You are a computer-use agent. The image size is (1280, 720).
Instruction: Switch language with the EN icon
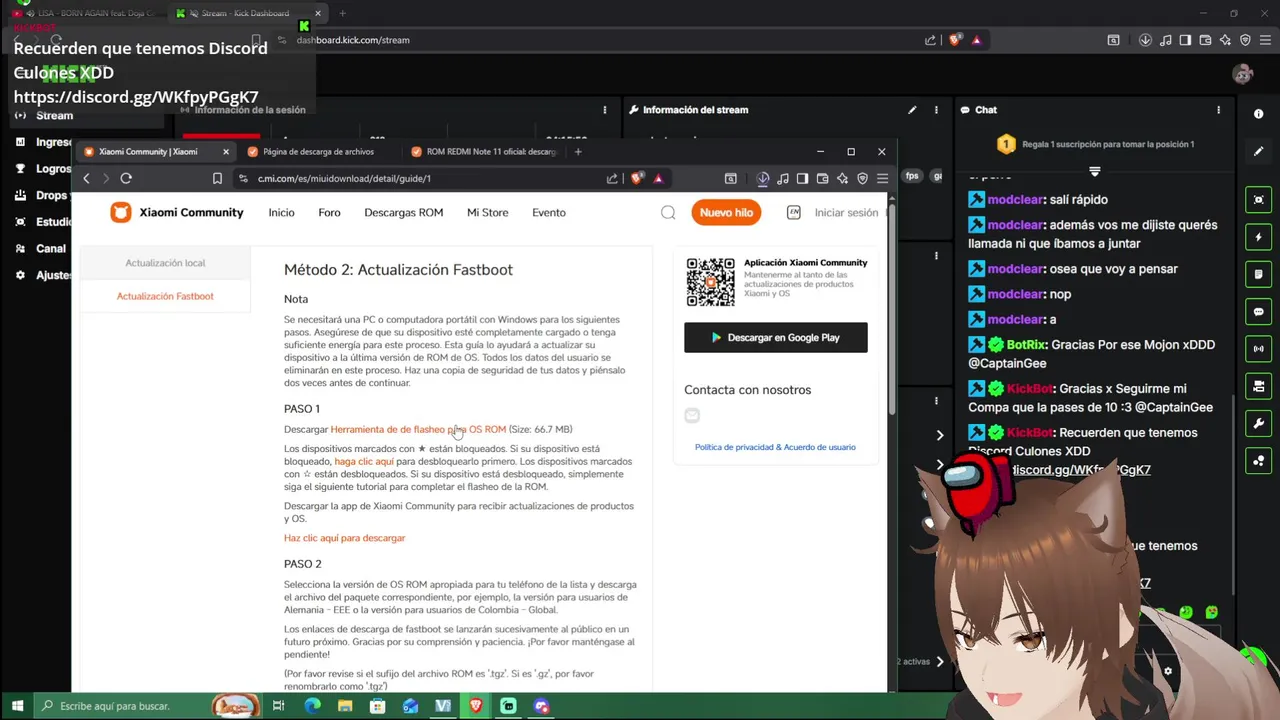click(793, 212)
